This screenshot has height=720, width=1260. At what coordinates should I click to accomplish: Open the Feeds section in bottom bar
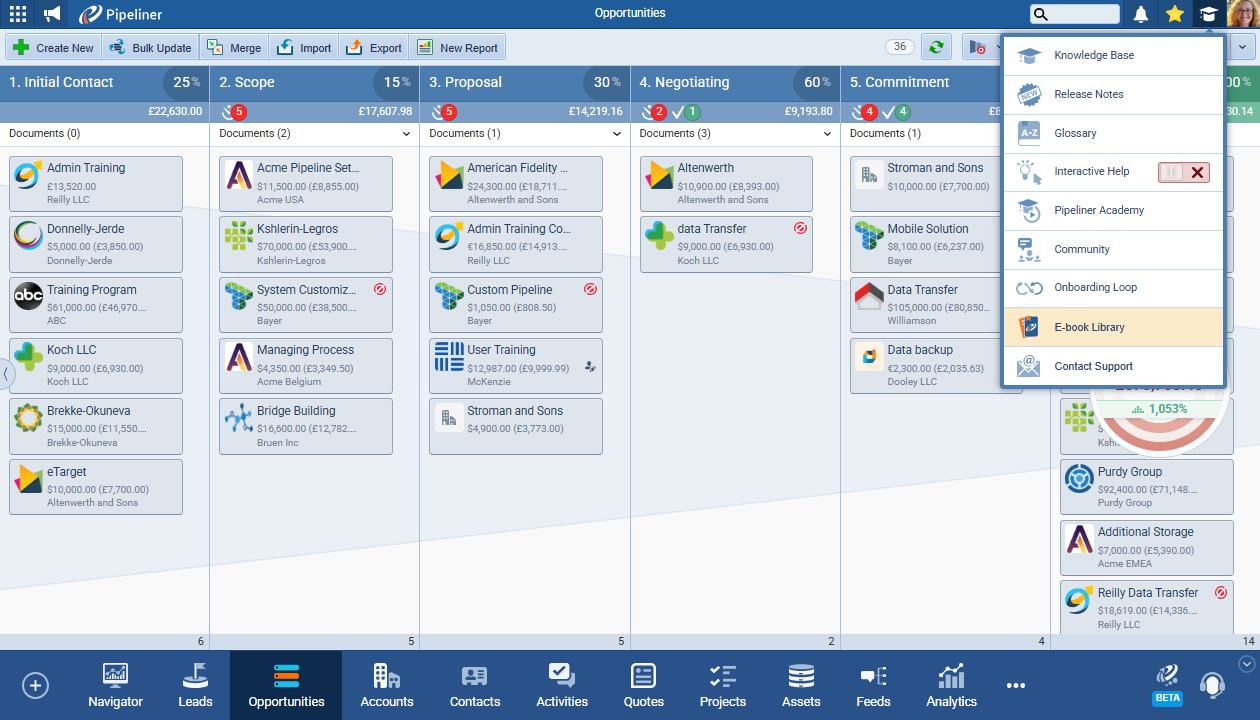(873, 686)
